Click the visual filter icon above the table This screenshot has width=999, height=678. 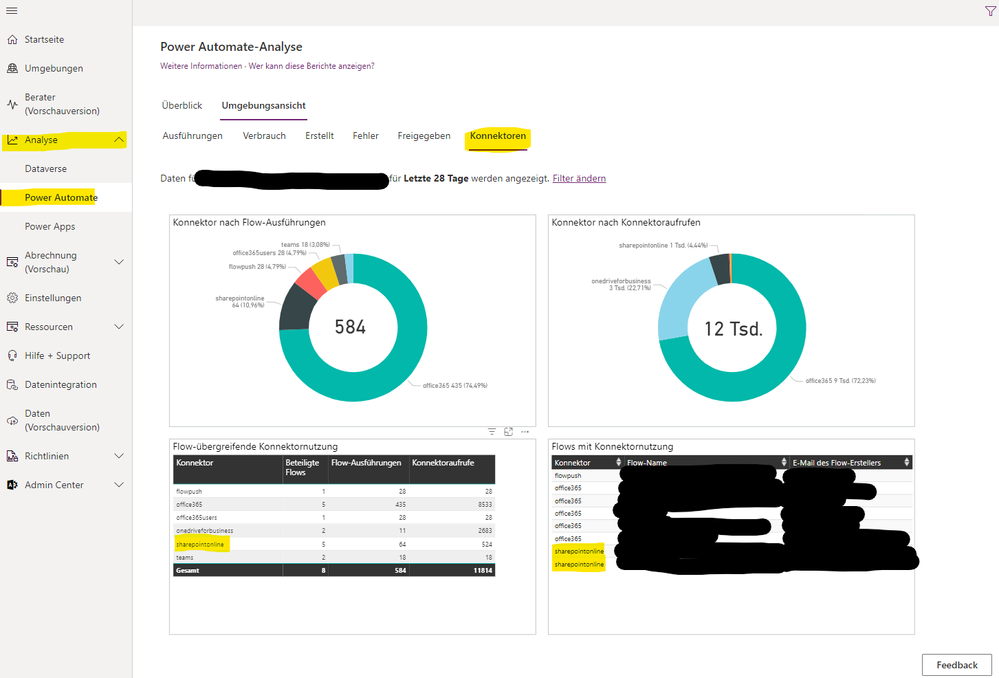[492, 431]
